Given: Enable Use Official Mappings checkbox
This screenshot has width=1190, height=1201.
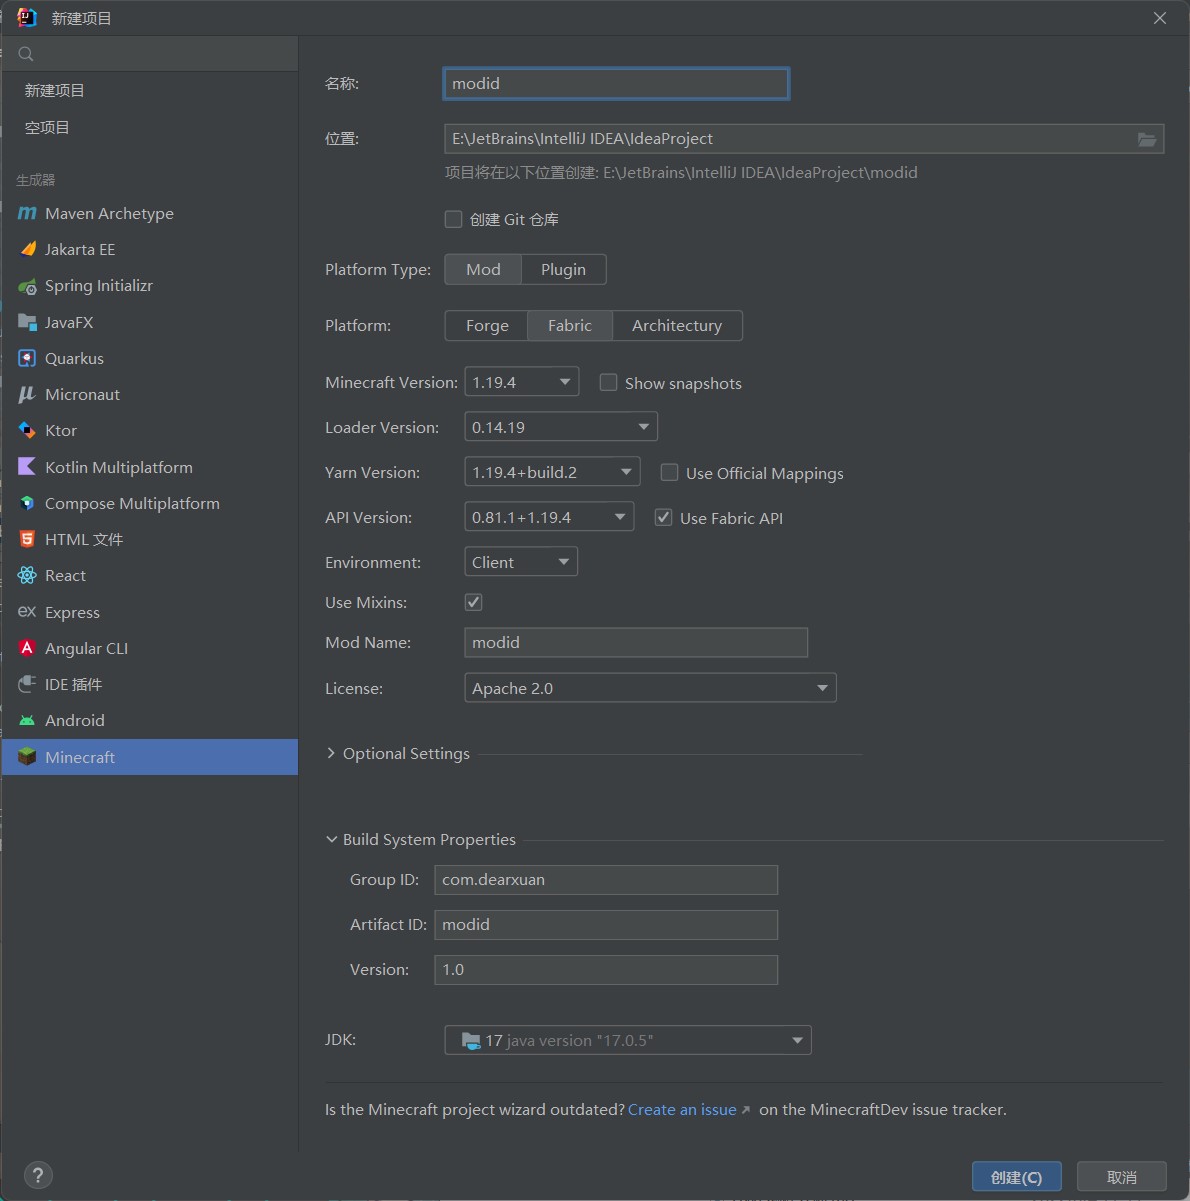Looking at the screenshot, I should [669, 472].
